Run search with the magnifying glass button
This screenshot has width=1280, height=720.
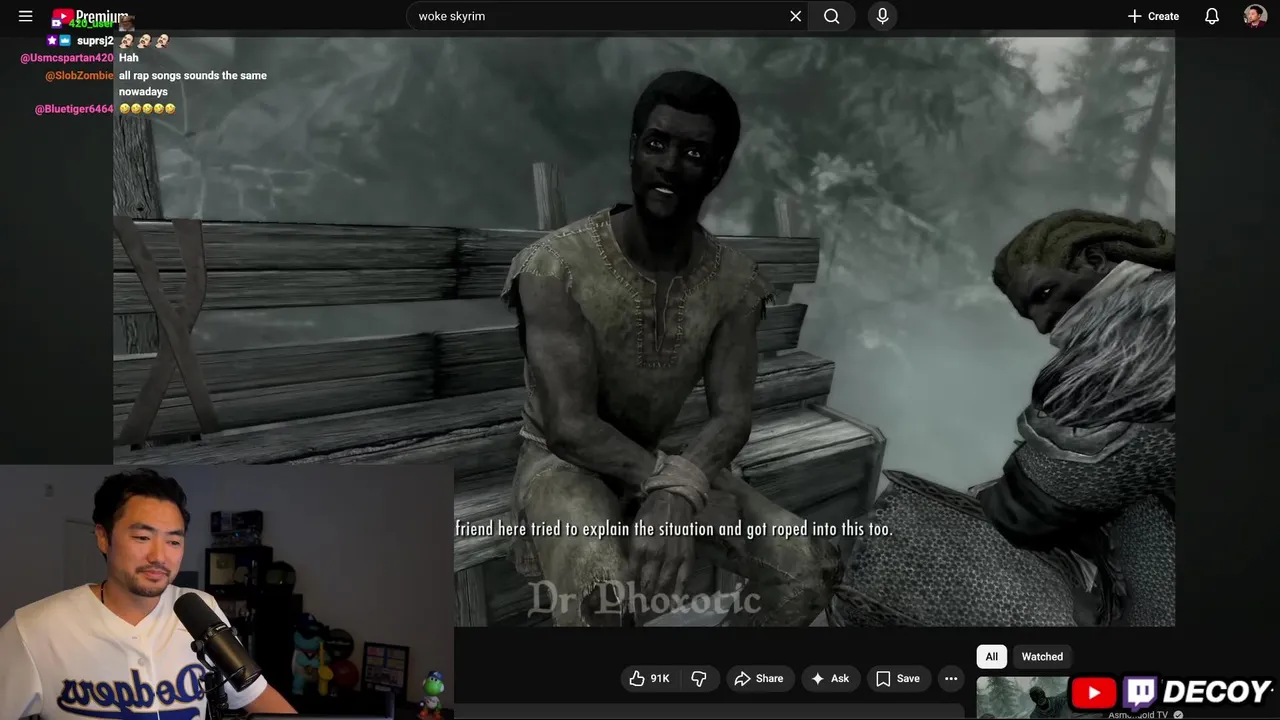pyautogui.click(x=832, y=16)
